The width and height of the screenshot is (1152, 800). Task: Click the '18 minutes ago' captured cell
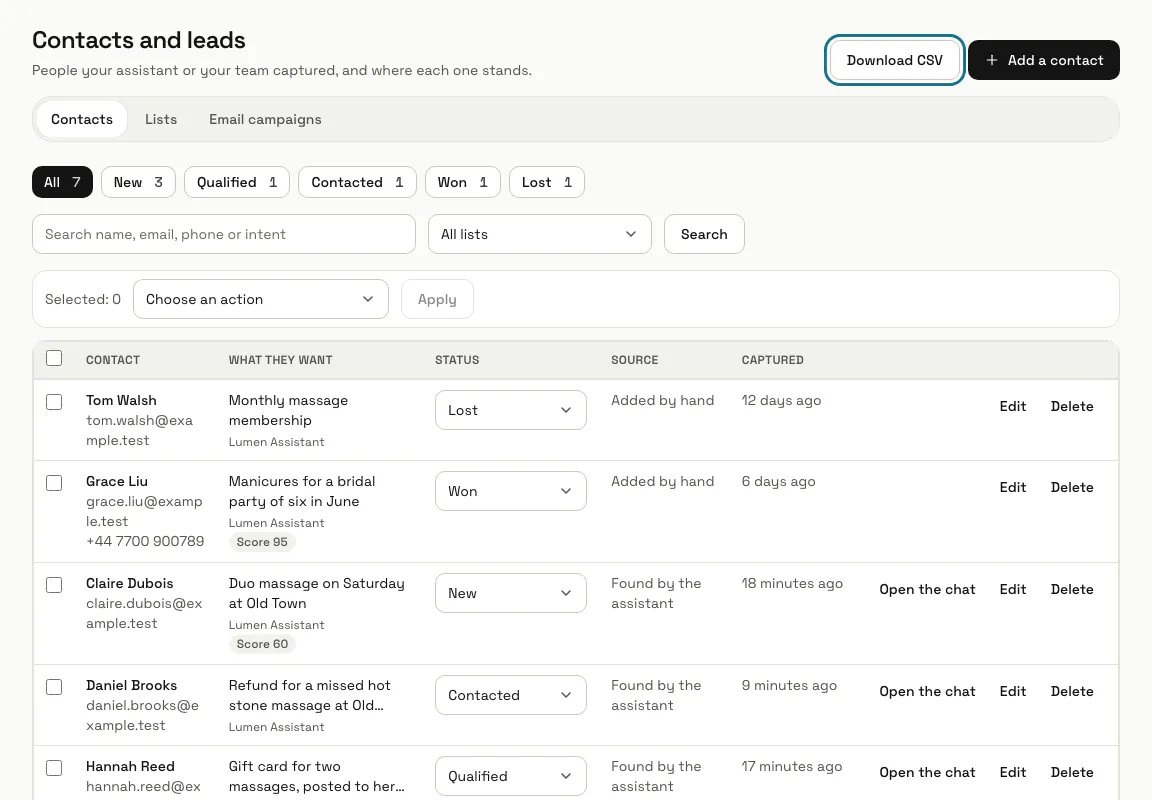[x=792, y=583]
